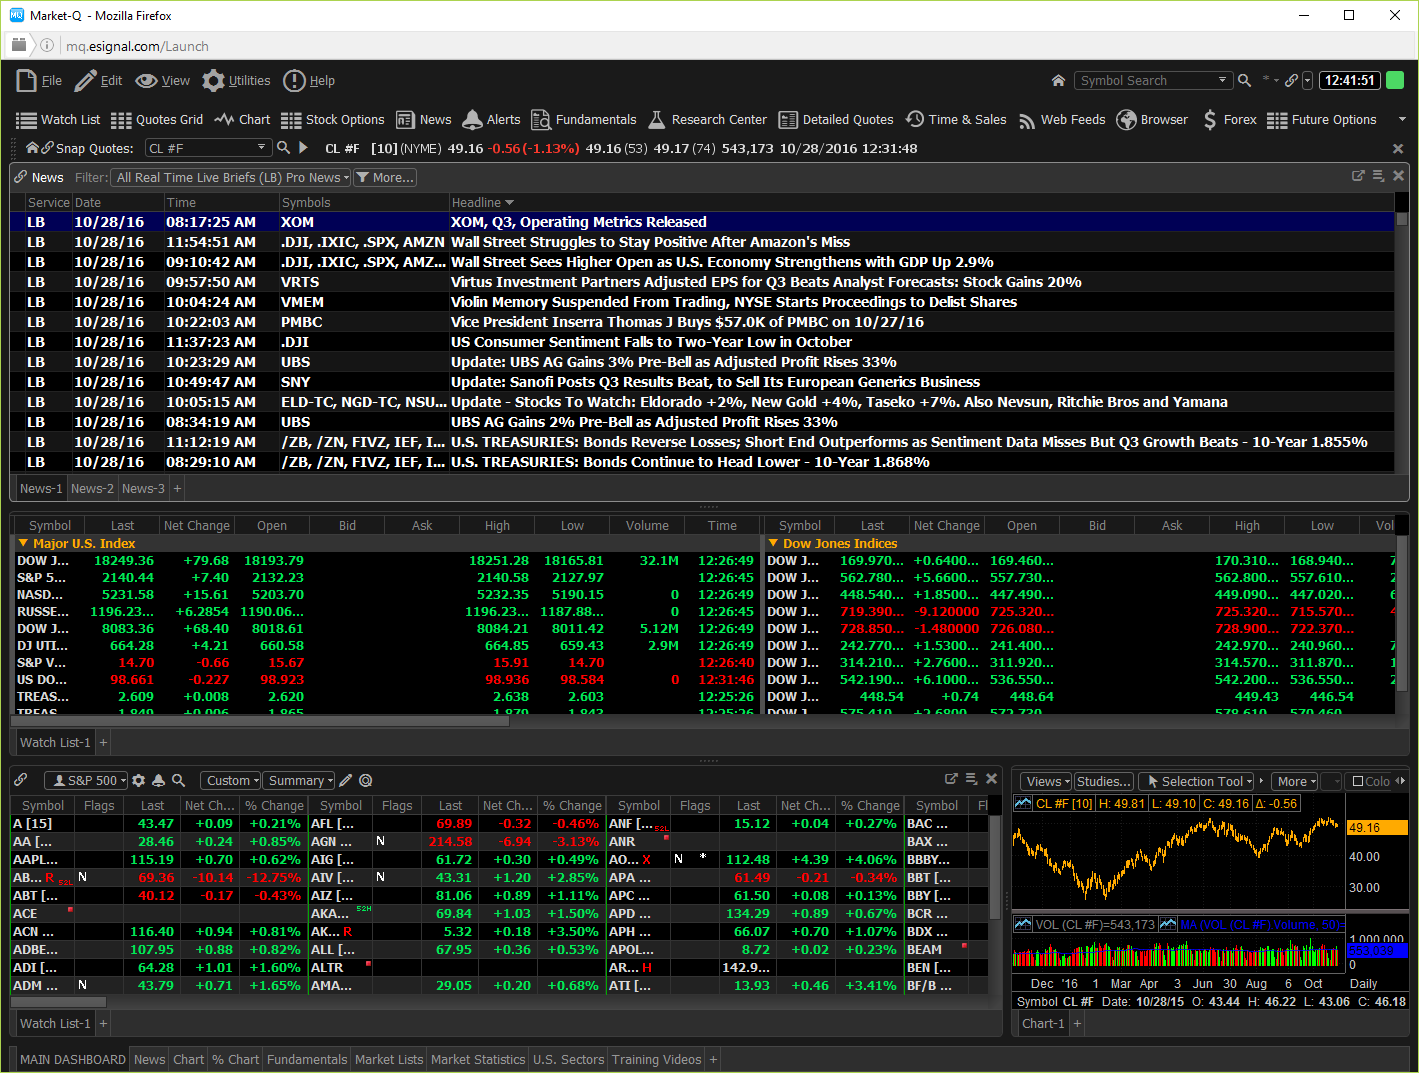Viewport: 1419px width, 1073px height.
Task: Pop out the News panel
Action: 1358,176
